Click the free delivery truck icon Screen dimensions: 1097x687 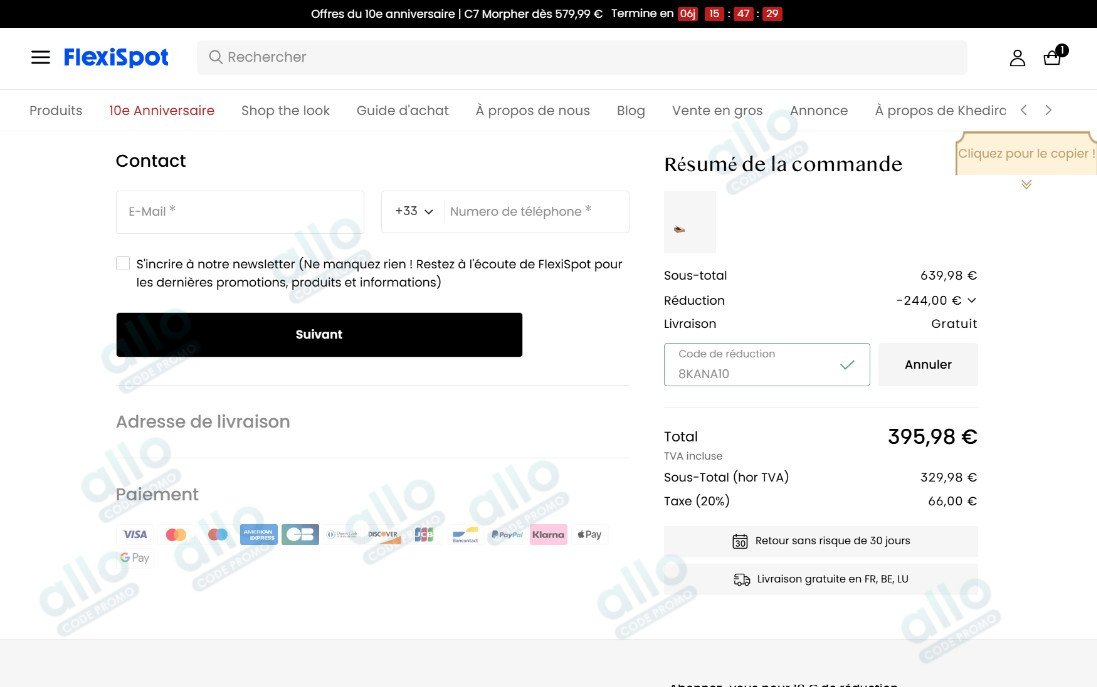tap(742, 579)
